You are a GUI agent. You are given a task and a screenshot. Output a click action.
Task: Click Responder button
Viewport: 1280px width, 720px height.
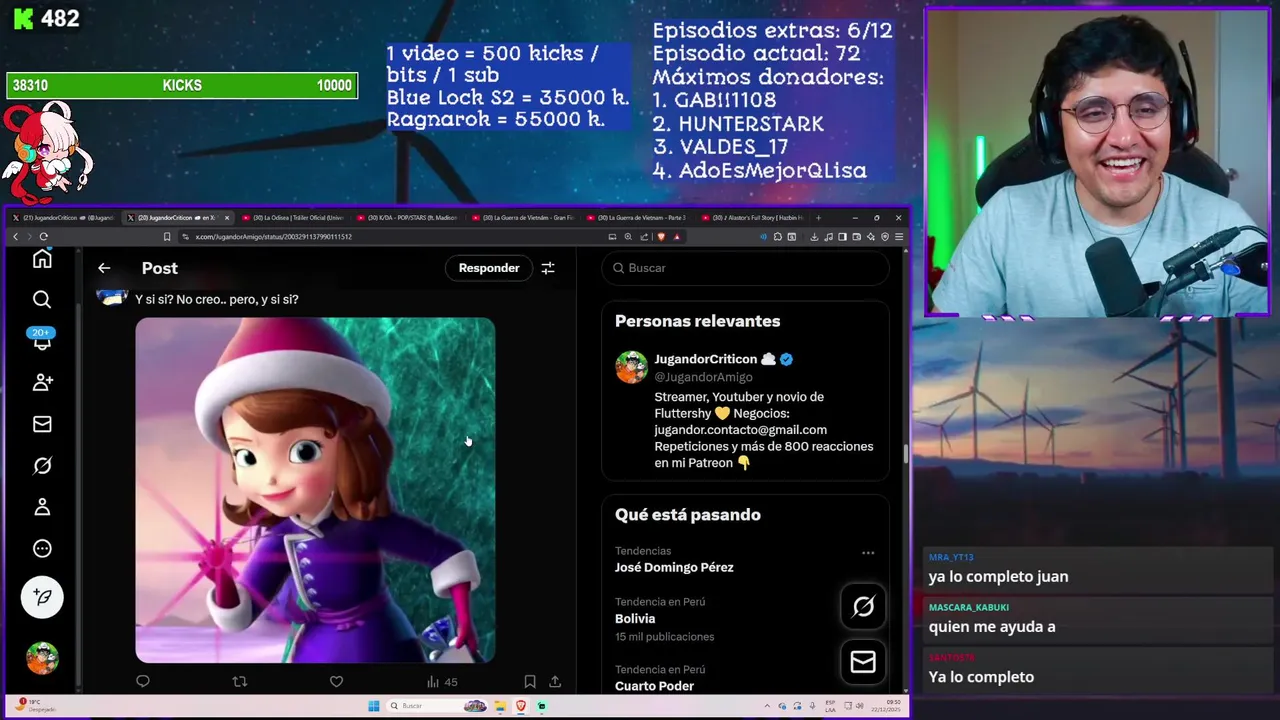pos(489,268)
